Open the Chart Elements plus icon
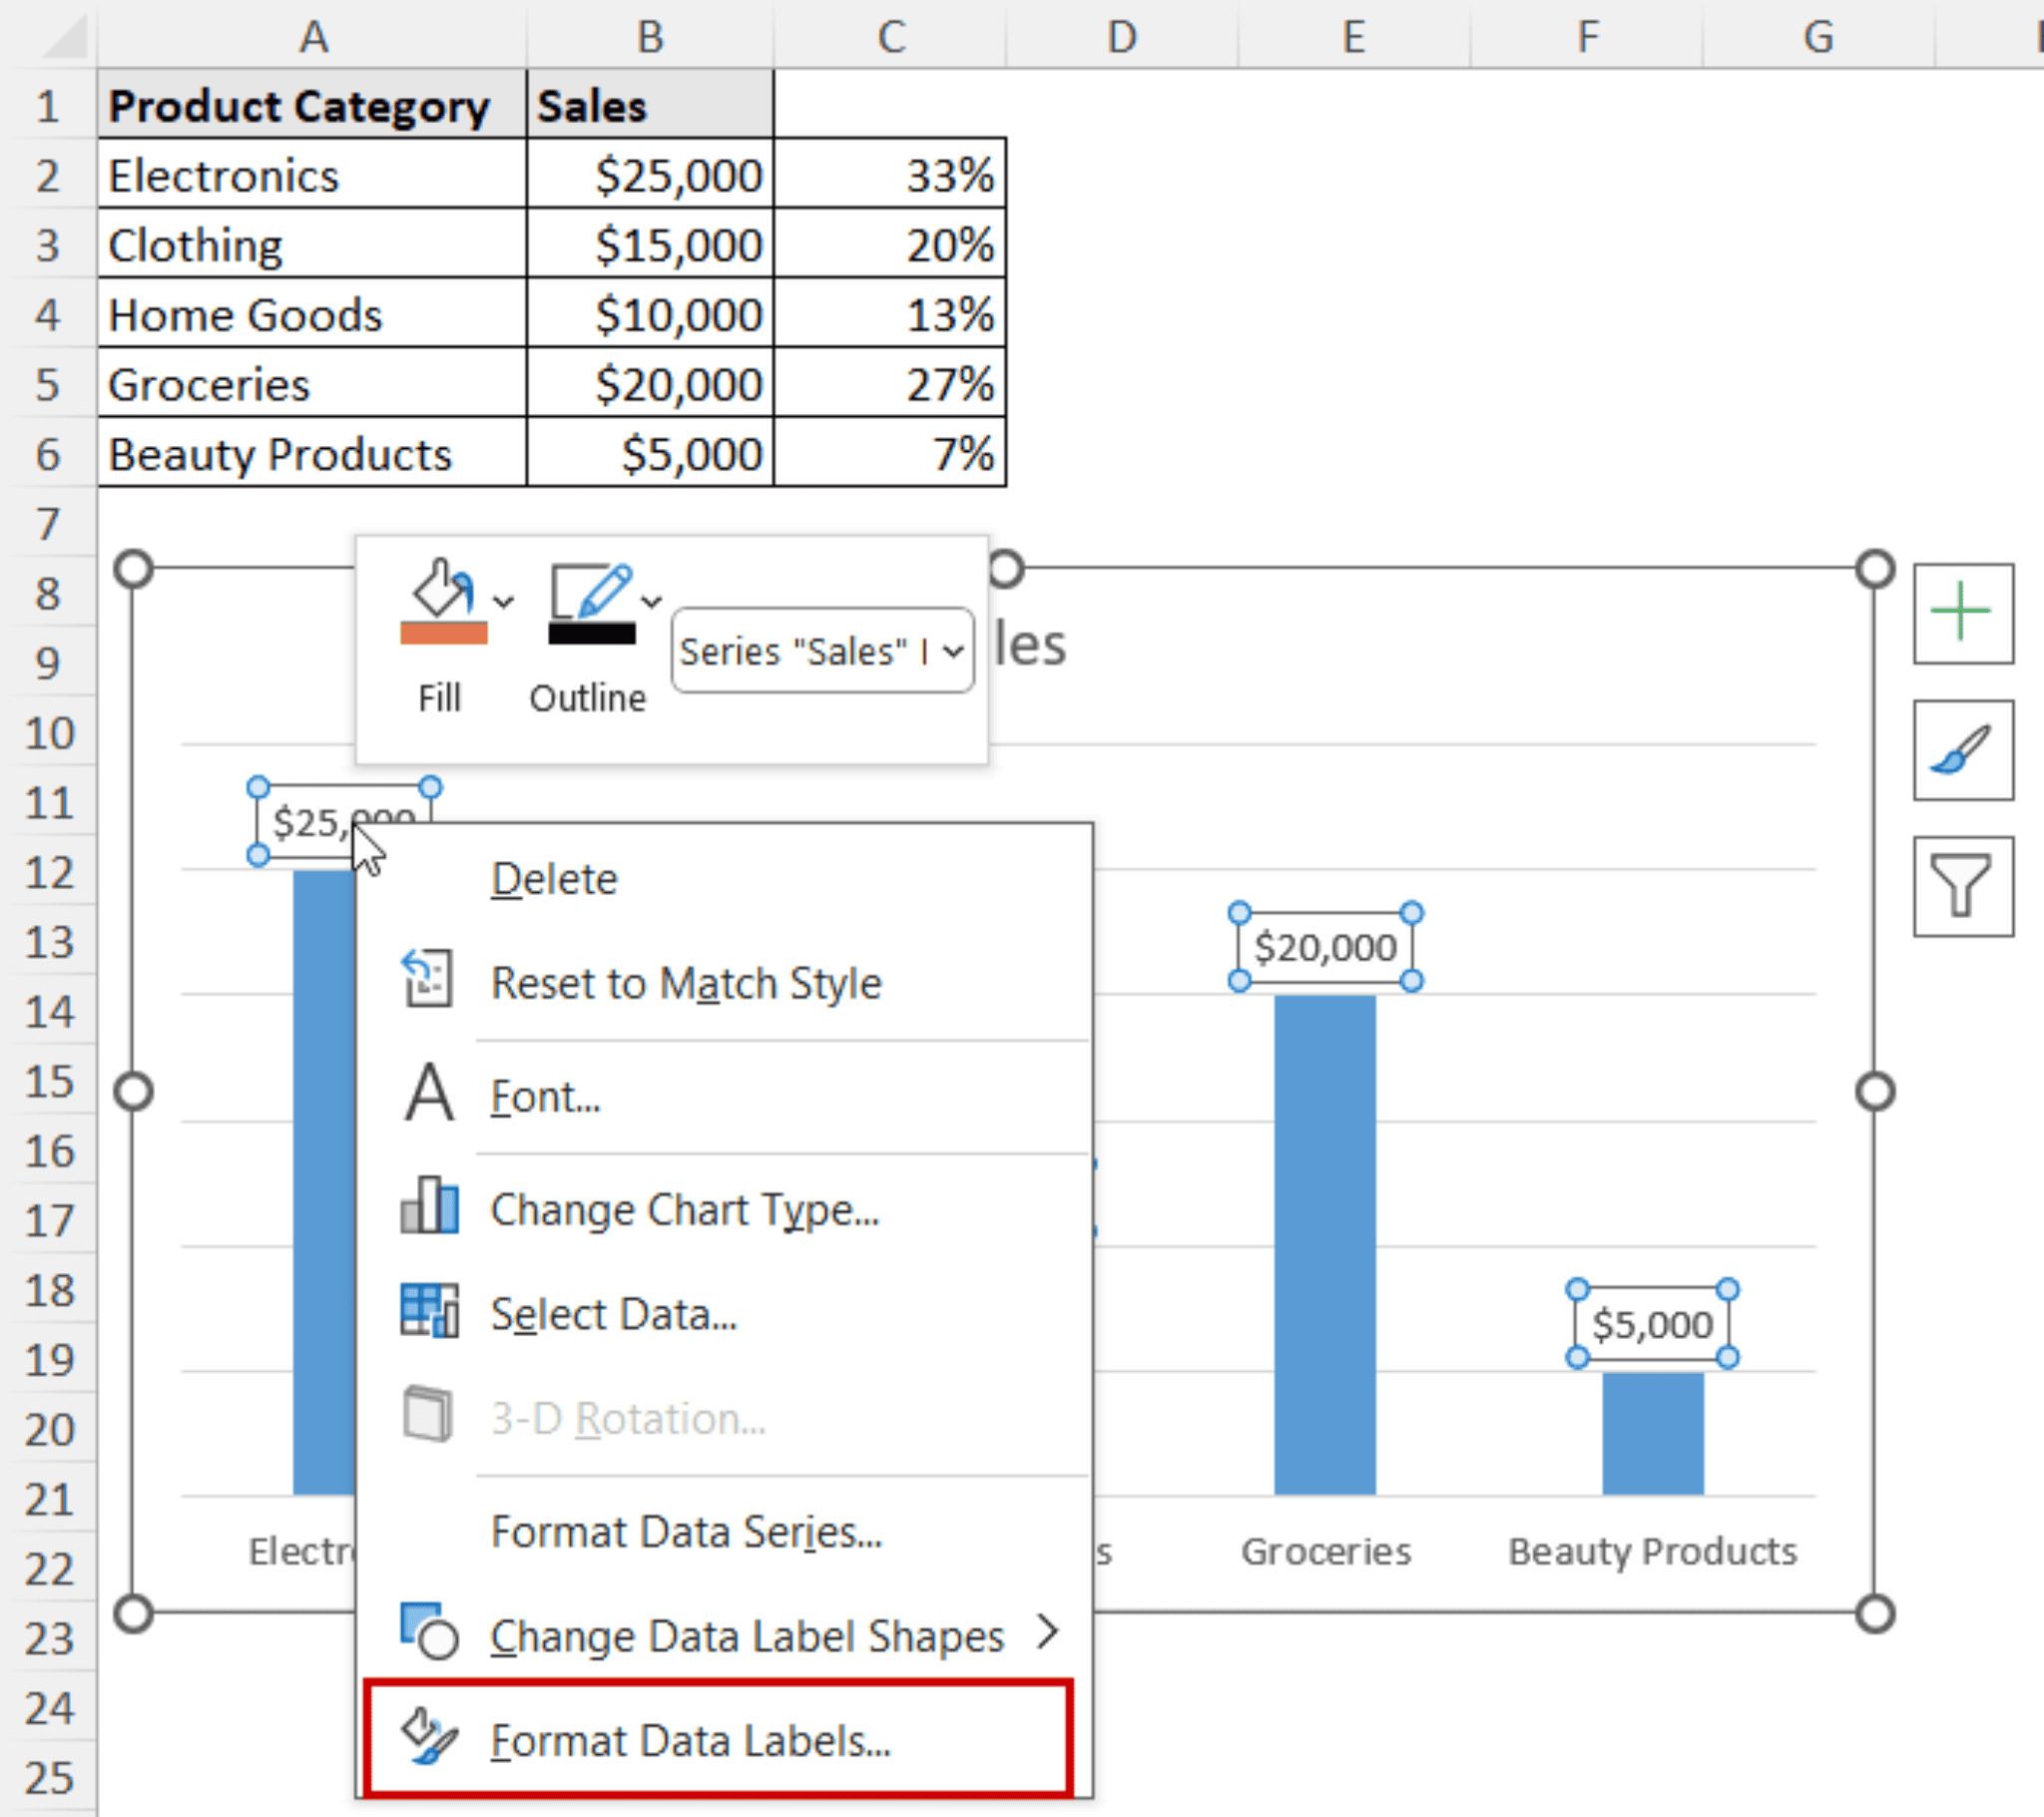The image size is (2044, 1817). tap(1960, 613)
